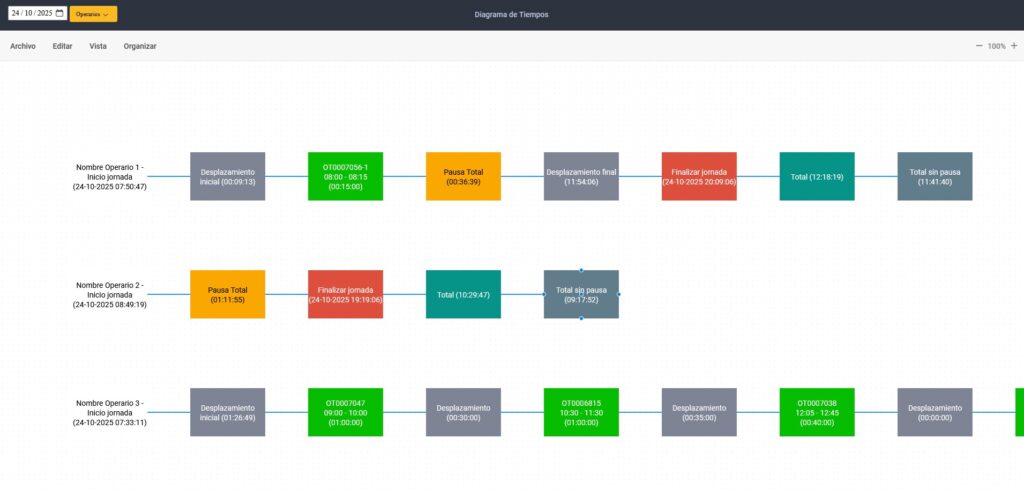Click Operario 2's Total sin pausa block
The width and height of the screenshot is (1024, 490).
(x=581, y=294)
